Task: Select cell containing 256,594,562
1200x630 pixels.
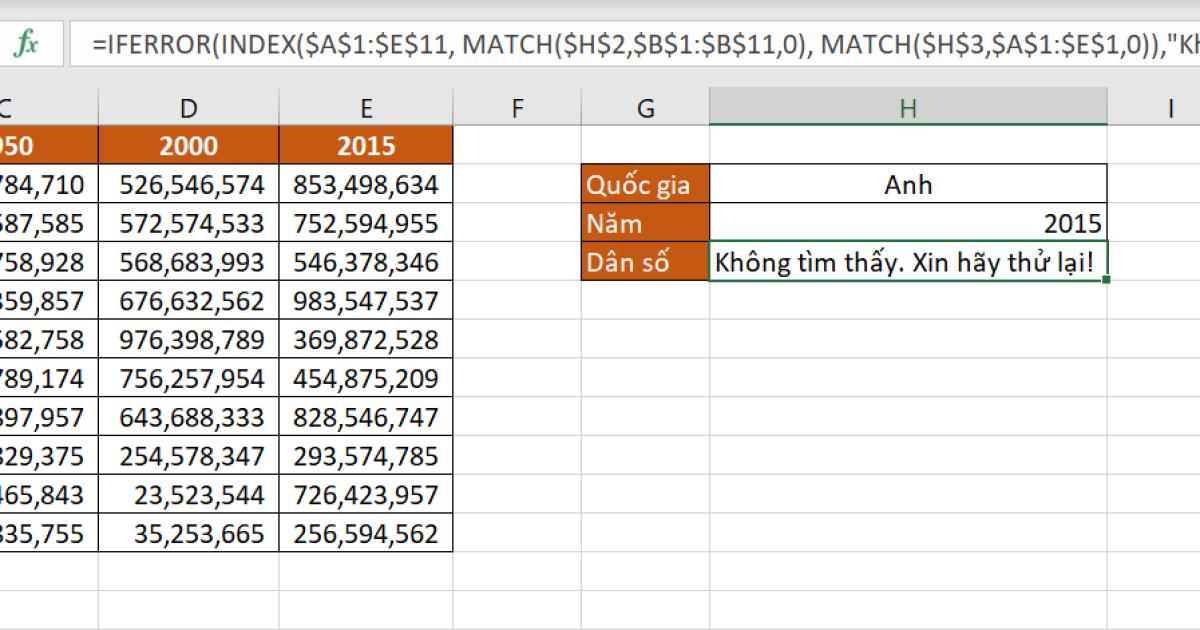Action: tap(366, 533)
